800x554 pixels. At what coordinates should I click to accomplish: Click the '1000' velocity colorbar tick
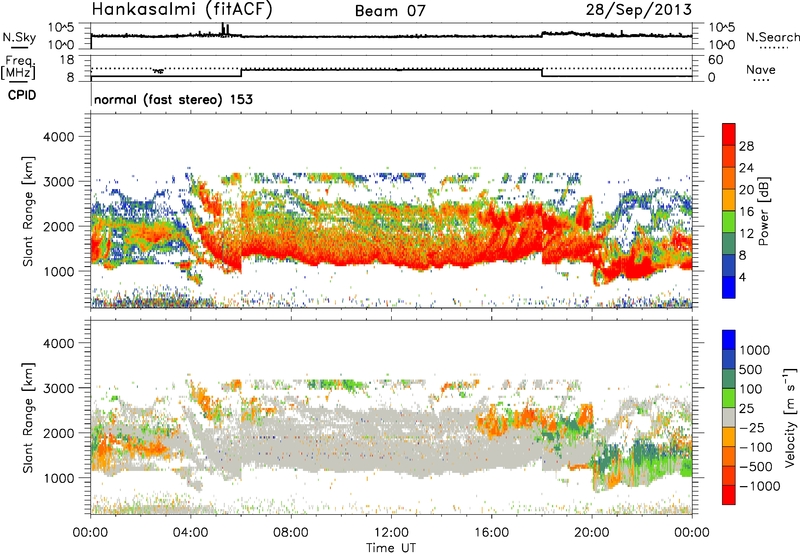755,350
